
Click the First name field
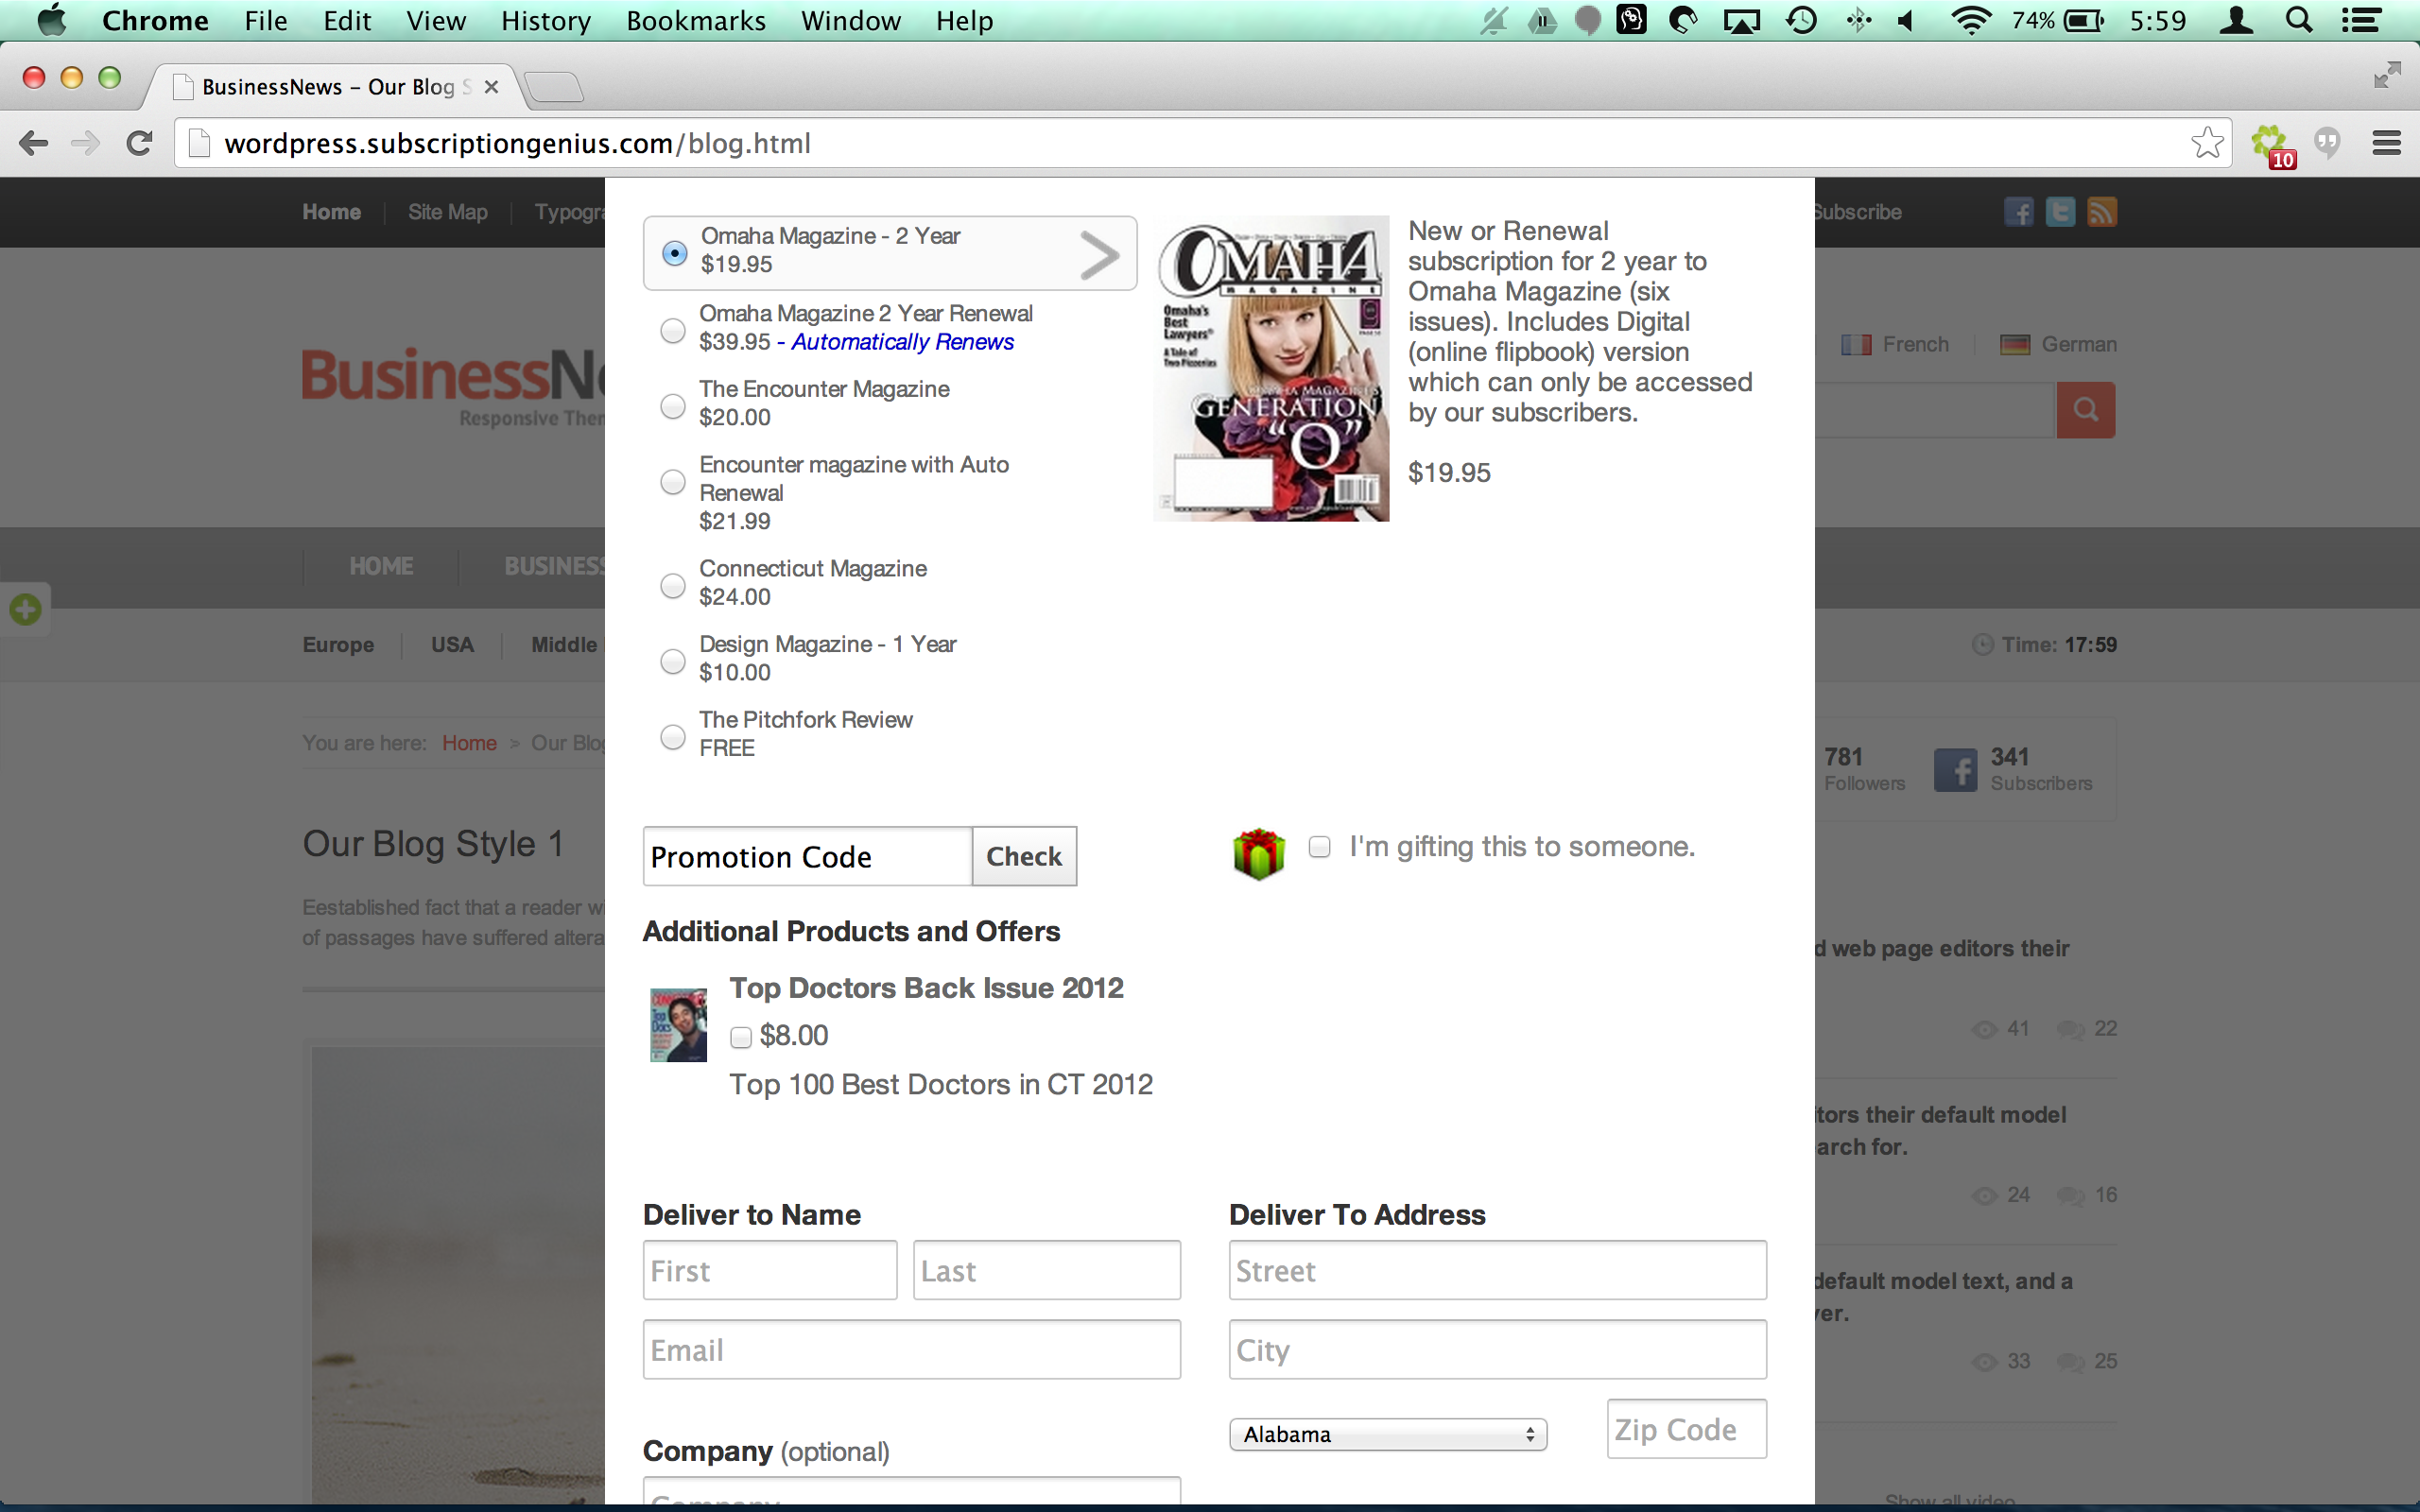[x=770, y=1270]
